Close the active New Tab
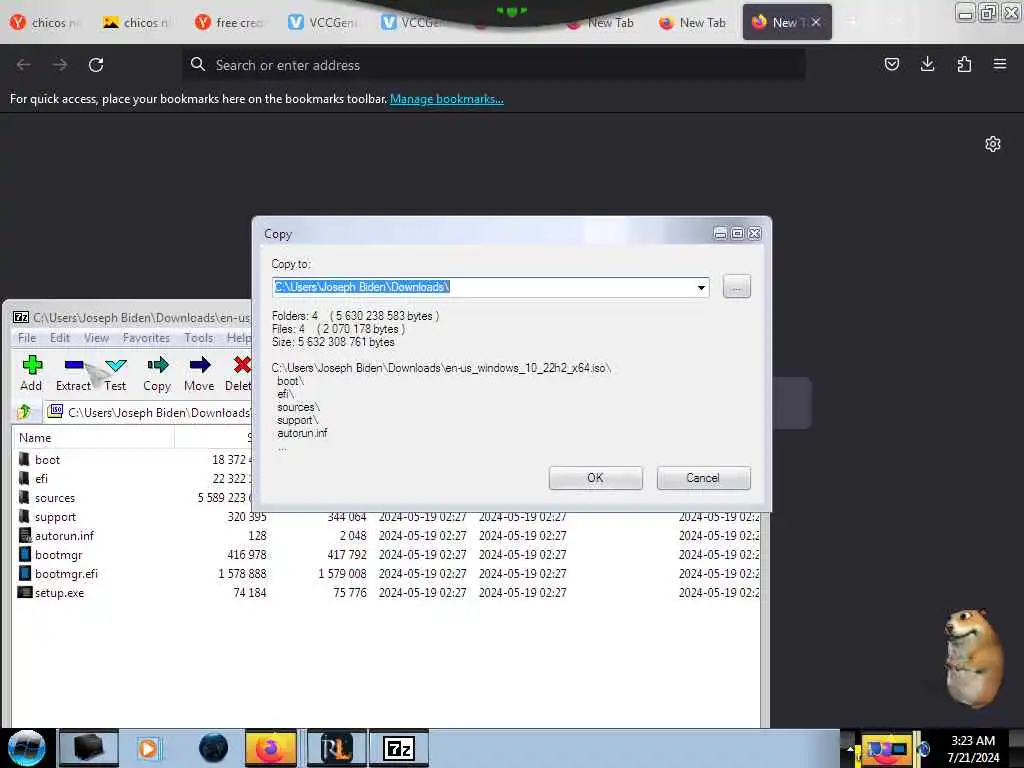The width and height of the screenshot is (1024, 768). click(x=816, y=22)
